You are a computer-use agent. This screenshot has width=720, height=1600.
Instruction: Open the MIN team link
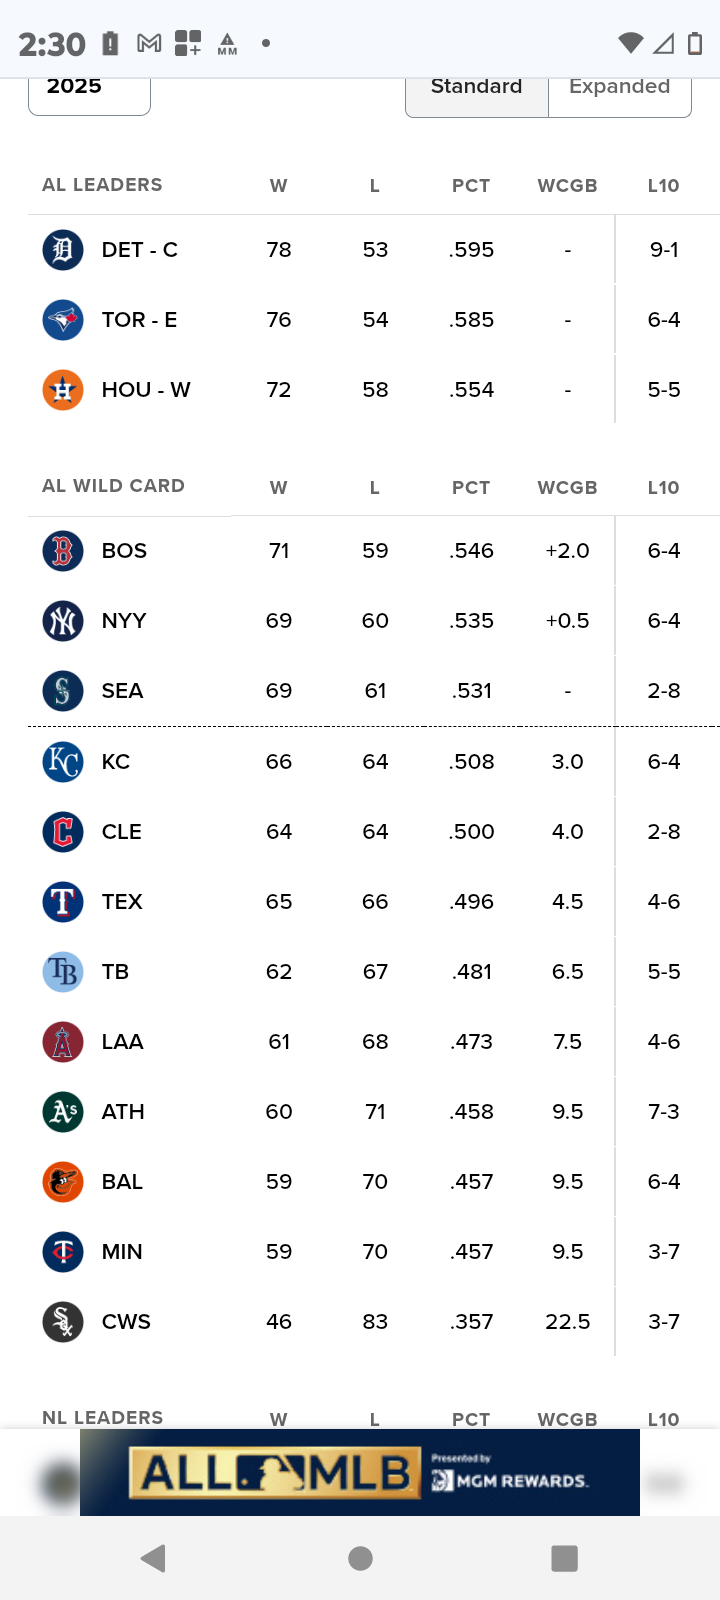coord(122,1252)
